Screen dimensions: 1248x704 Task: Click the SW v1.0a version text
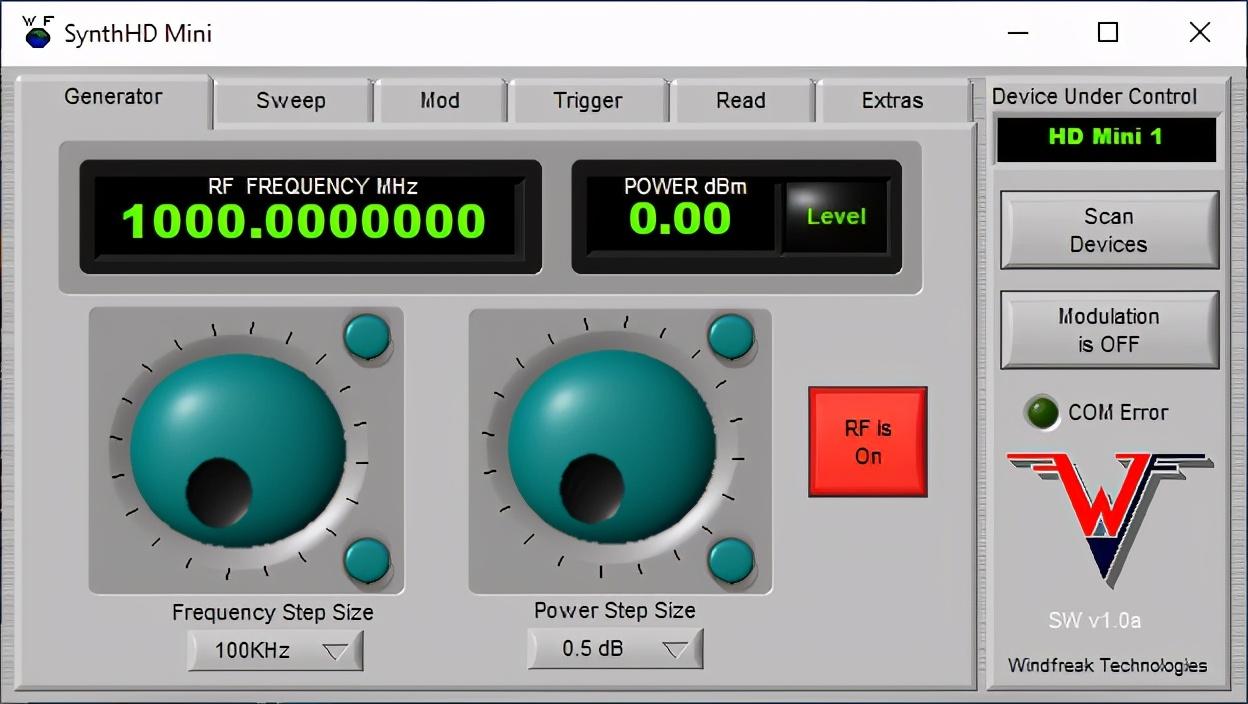pyautogui.click(x=1094, y=620)
